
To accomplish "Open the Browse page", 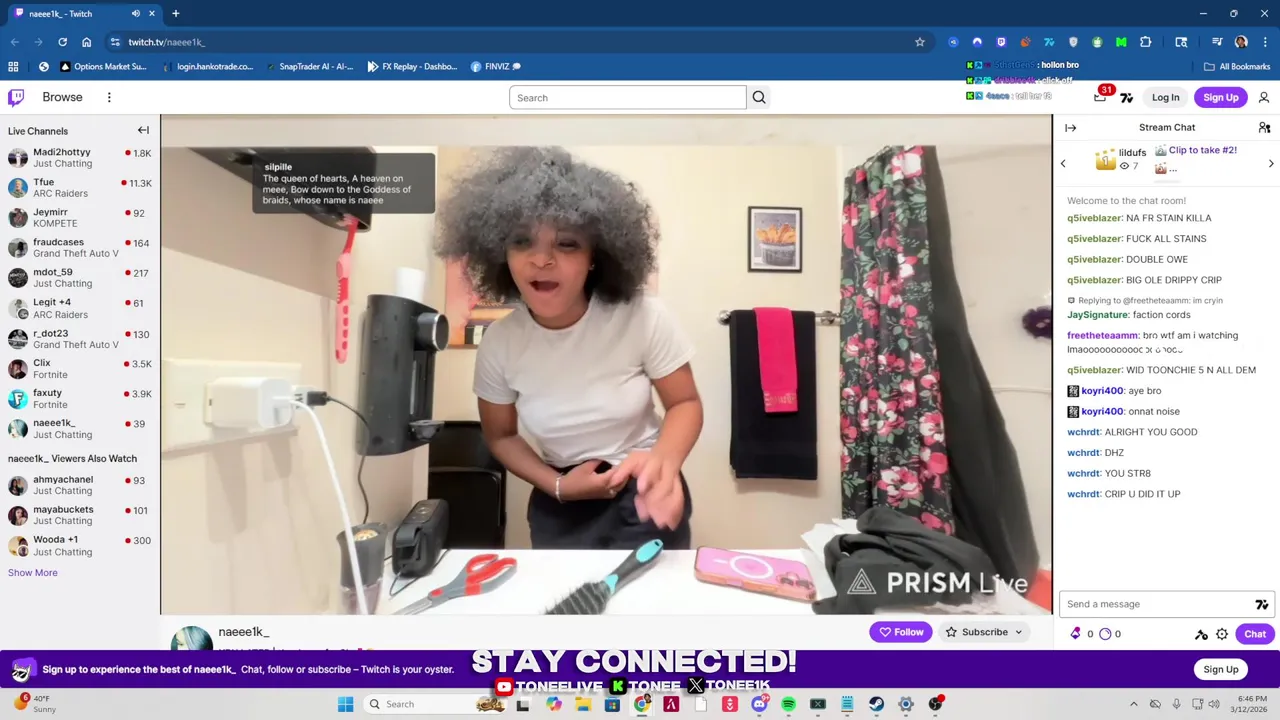I will 62,97.
